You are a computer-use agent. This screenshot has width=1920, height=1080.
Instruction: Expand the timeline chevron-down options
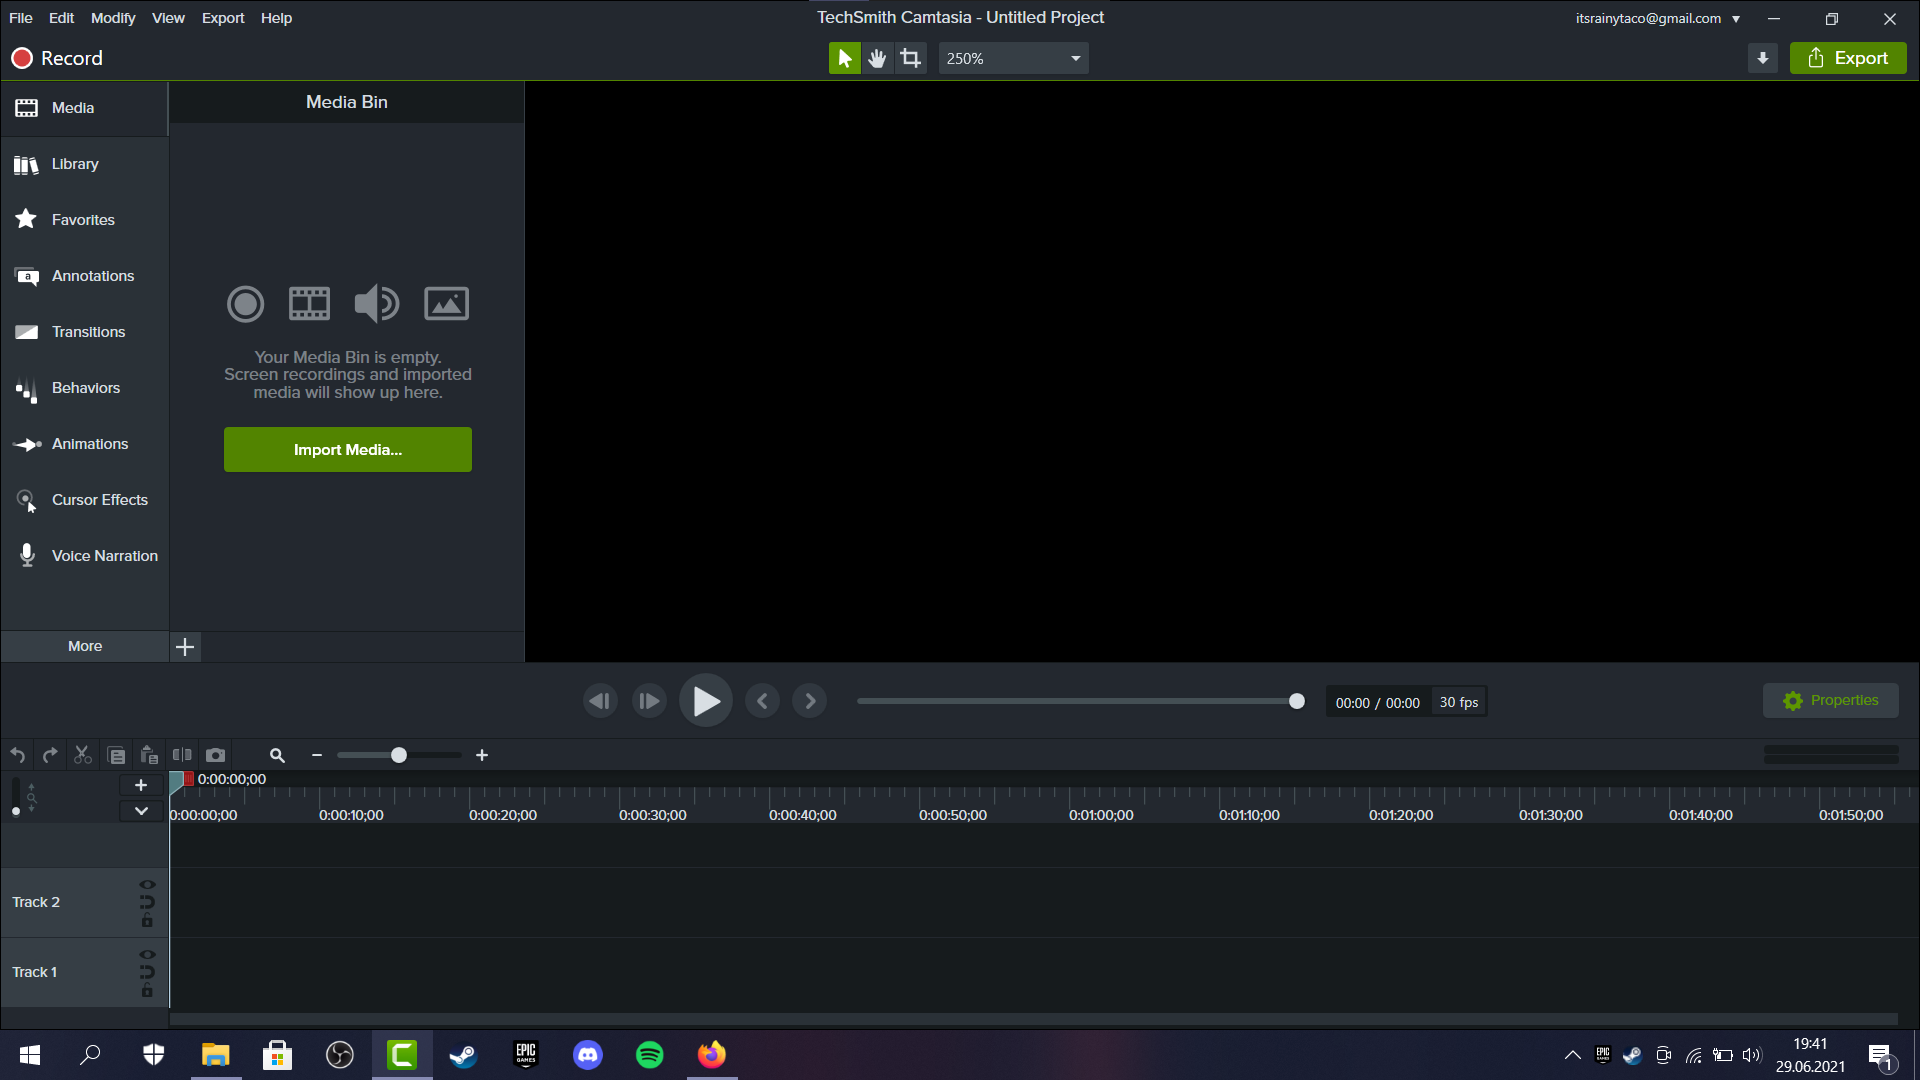coord(141,811)
